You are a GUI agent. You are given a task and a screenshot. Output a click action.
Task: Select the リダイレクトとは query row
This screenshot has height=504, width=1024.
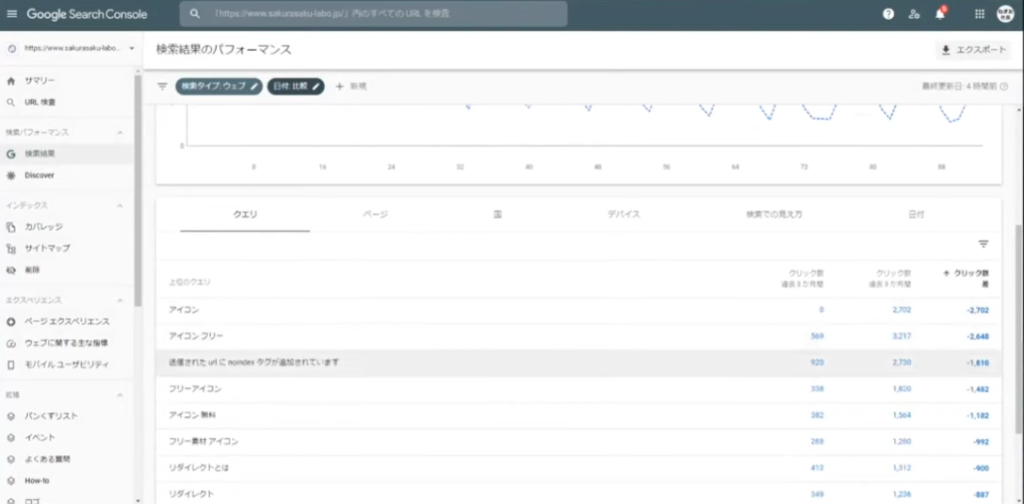pyautogui.click(x=578, y=468)
